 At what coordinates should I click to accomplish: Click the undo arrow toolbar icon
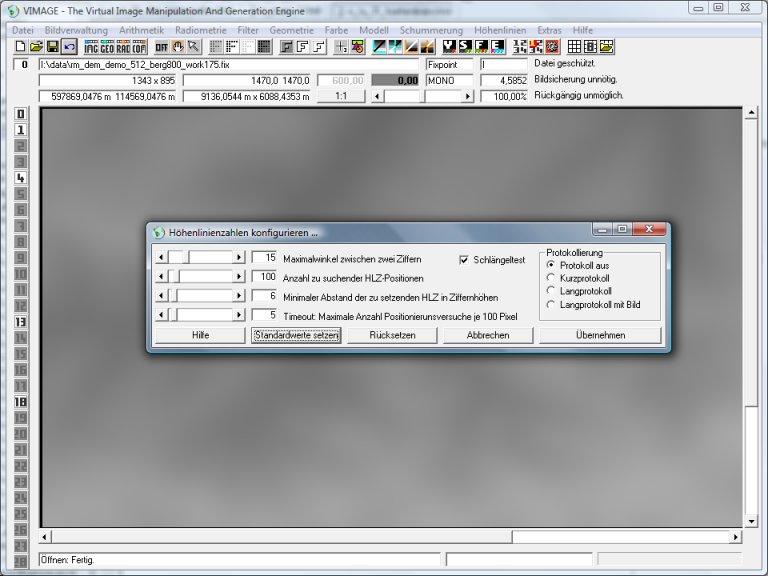[68, 47]
